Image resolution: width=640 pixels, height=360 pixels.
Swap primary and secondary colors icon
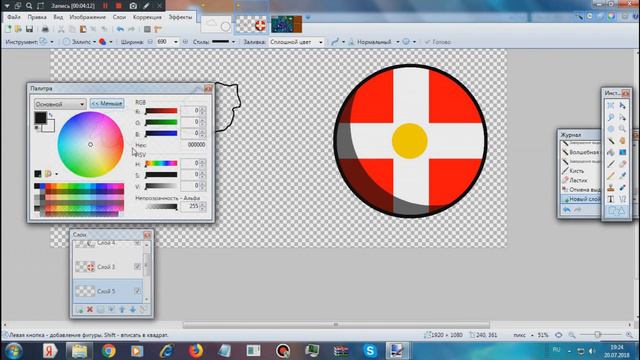(x=51, y=116)
